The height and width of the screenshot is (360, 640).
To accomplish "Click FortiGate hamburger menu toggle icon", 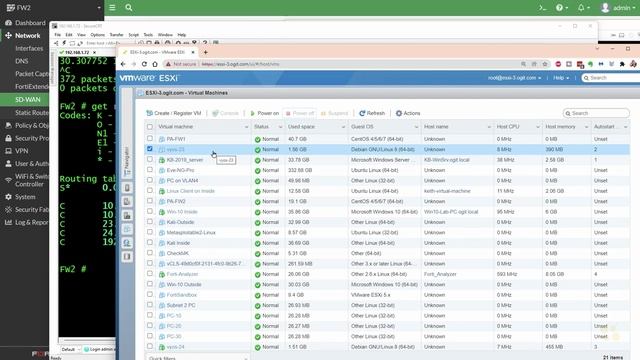I will click(x=112, y=7).
